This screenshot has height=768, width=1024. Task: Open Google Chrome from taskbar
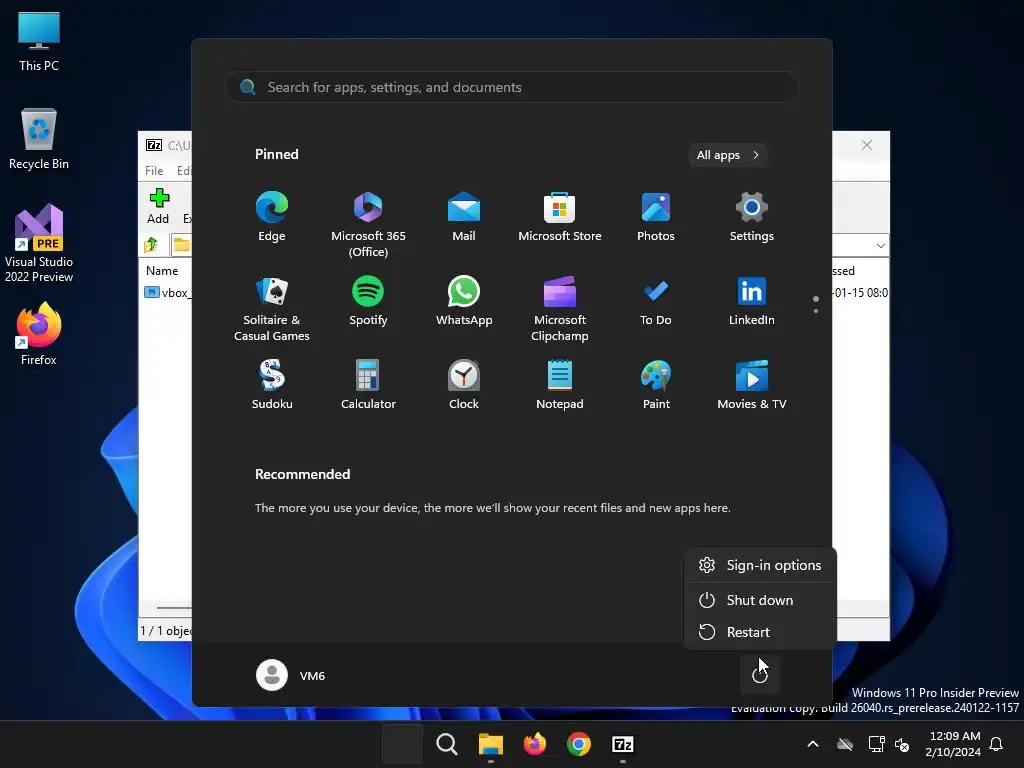pyautogui.click(x=579, y=744)
